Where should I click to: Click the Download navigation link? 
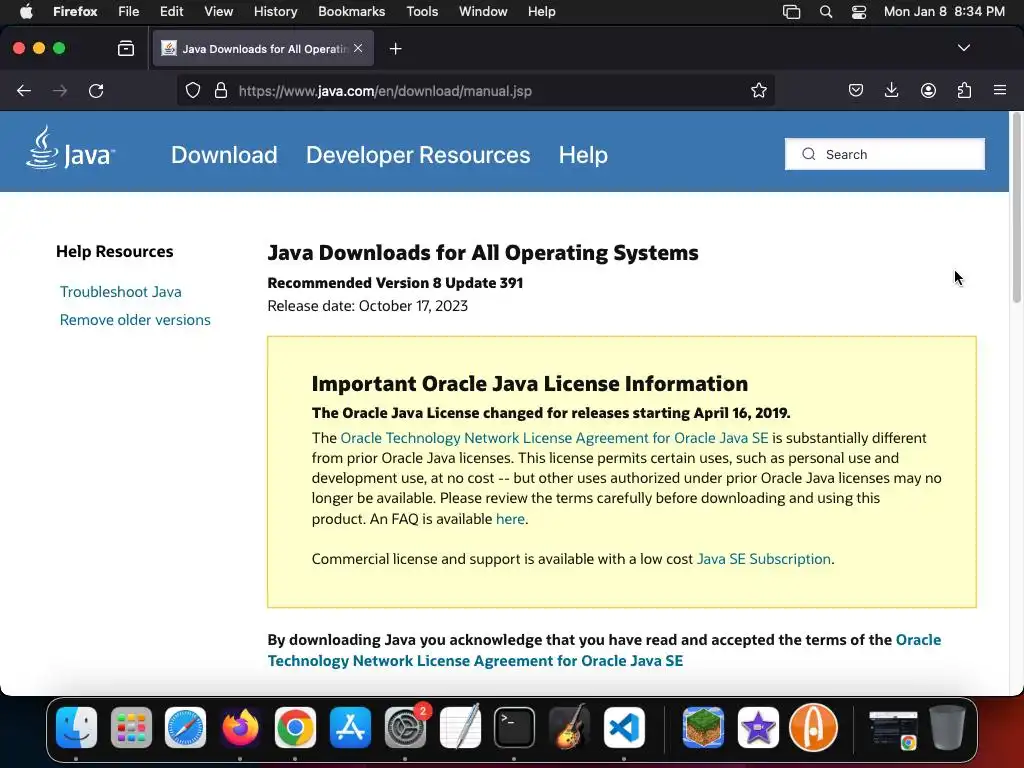coord(224,155)
